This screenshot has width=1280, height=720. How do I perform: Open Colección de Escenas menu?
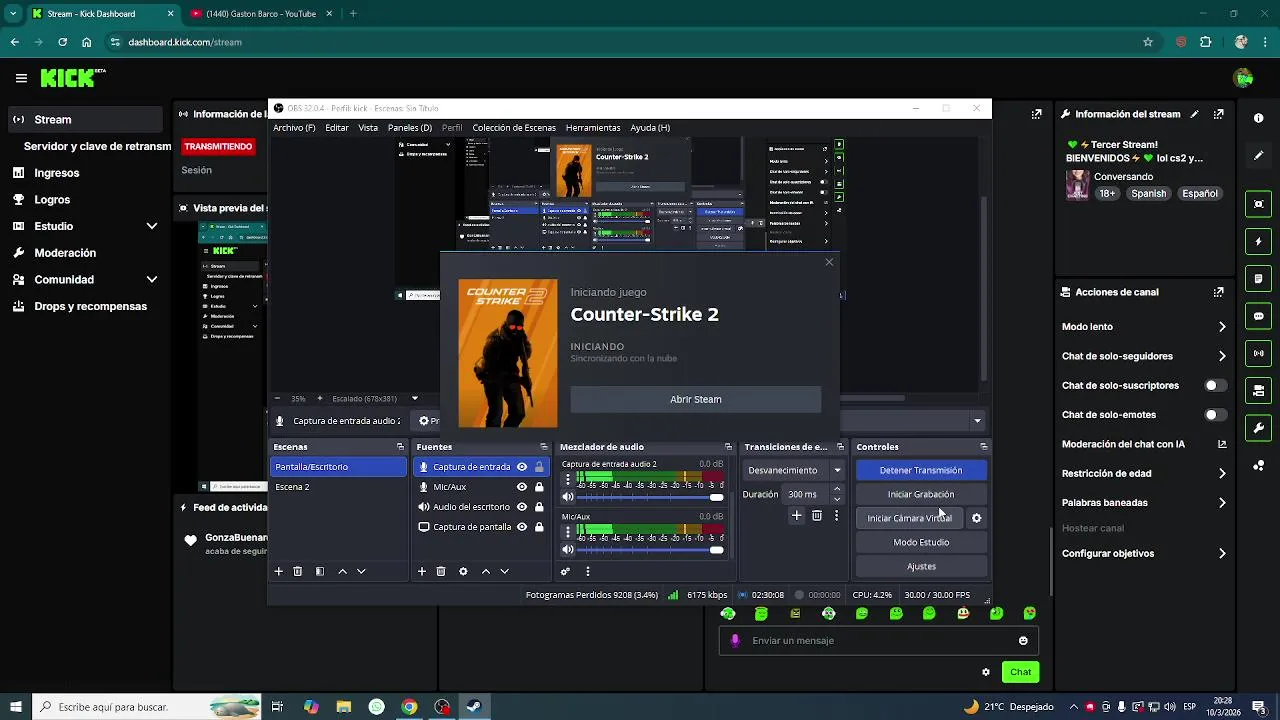coord(514,128)
